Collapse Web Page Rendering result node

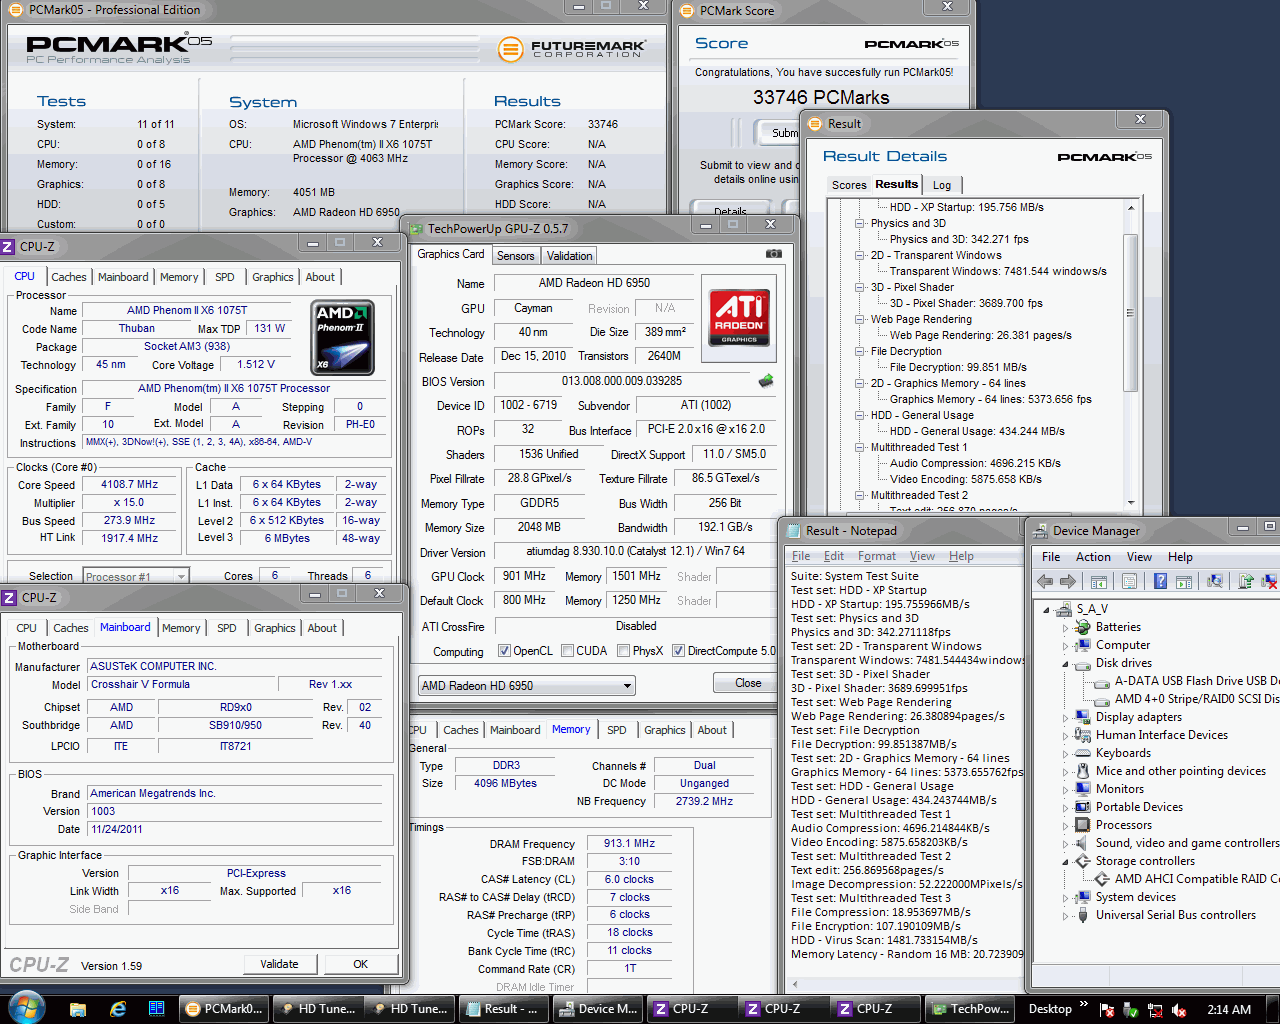coord(859,319)
